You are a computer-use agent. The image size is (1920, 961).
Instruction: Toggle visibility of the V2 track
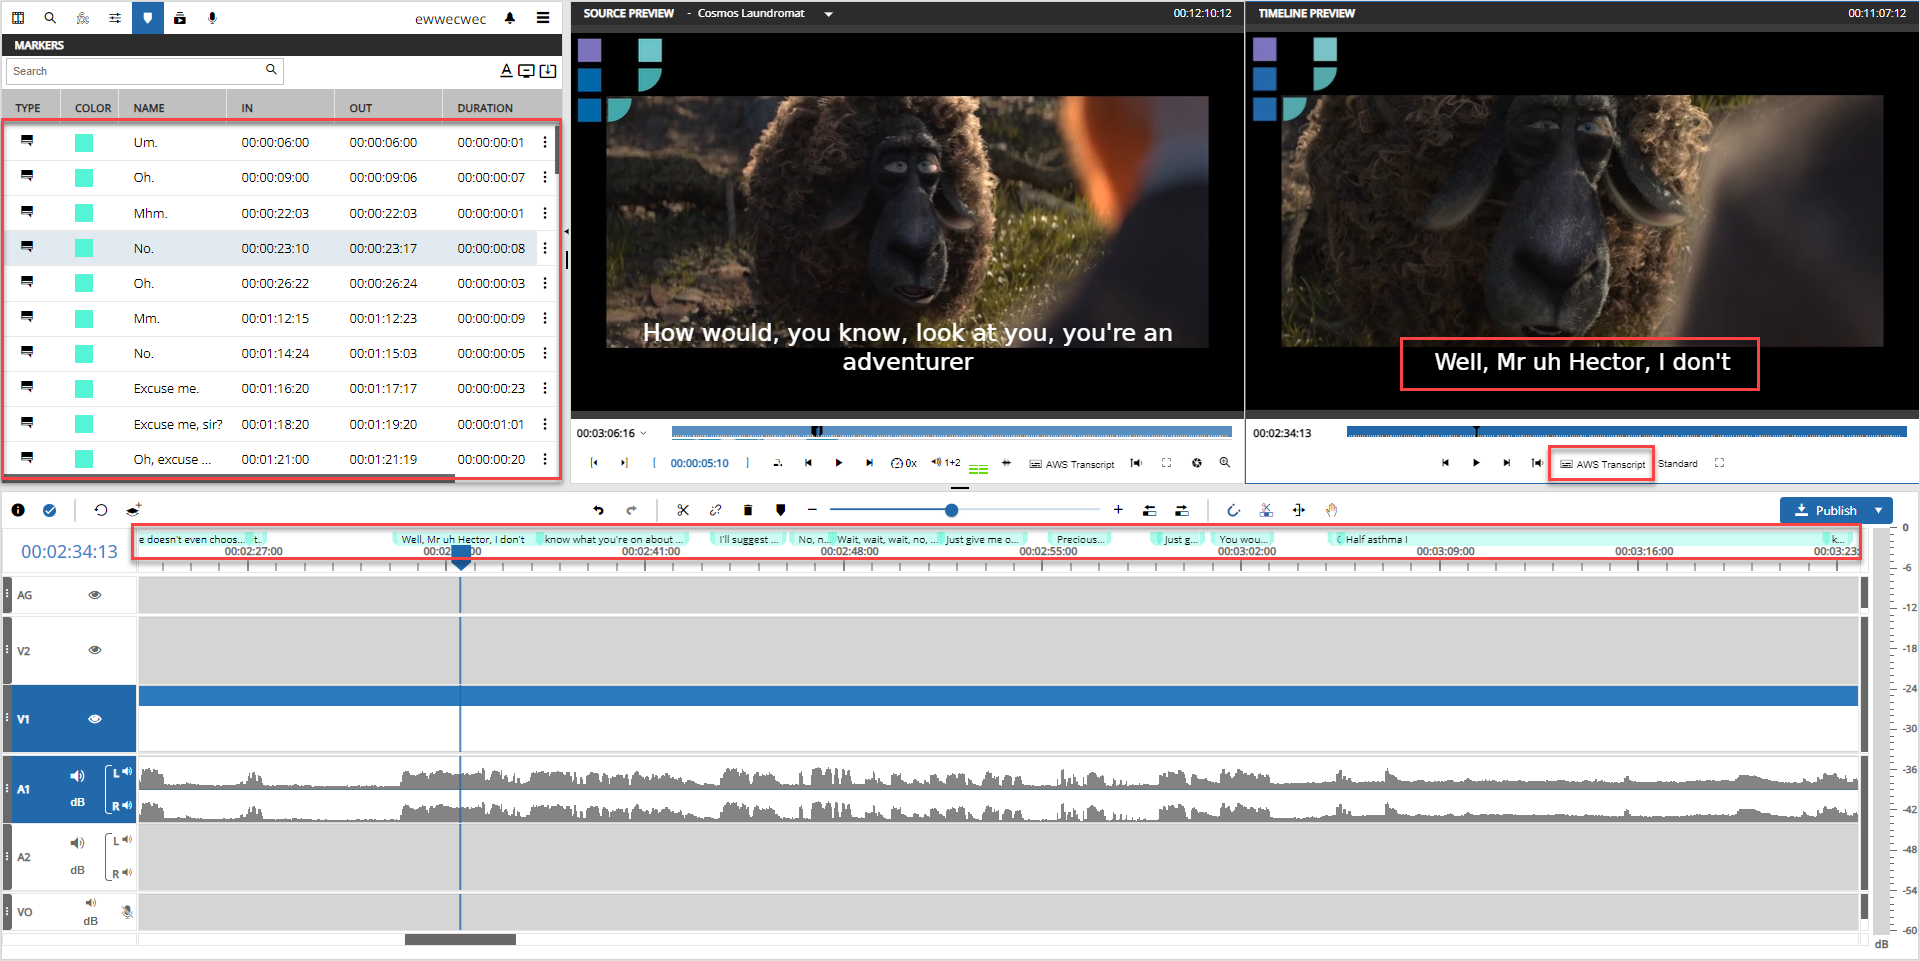pyautogui.click(x=95, y=650)
